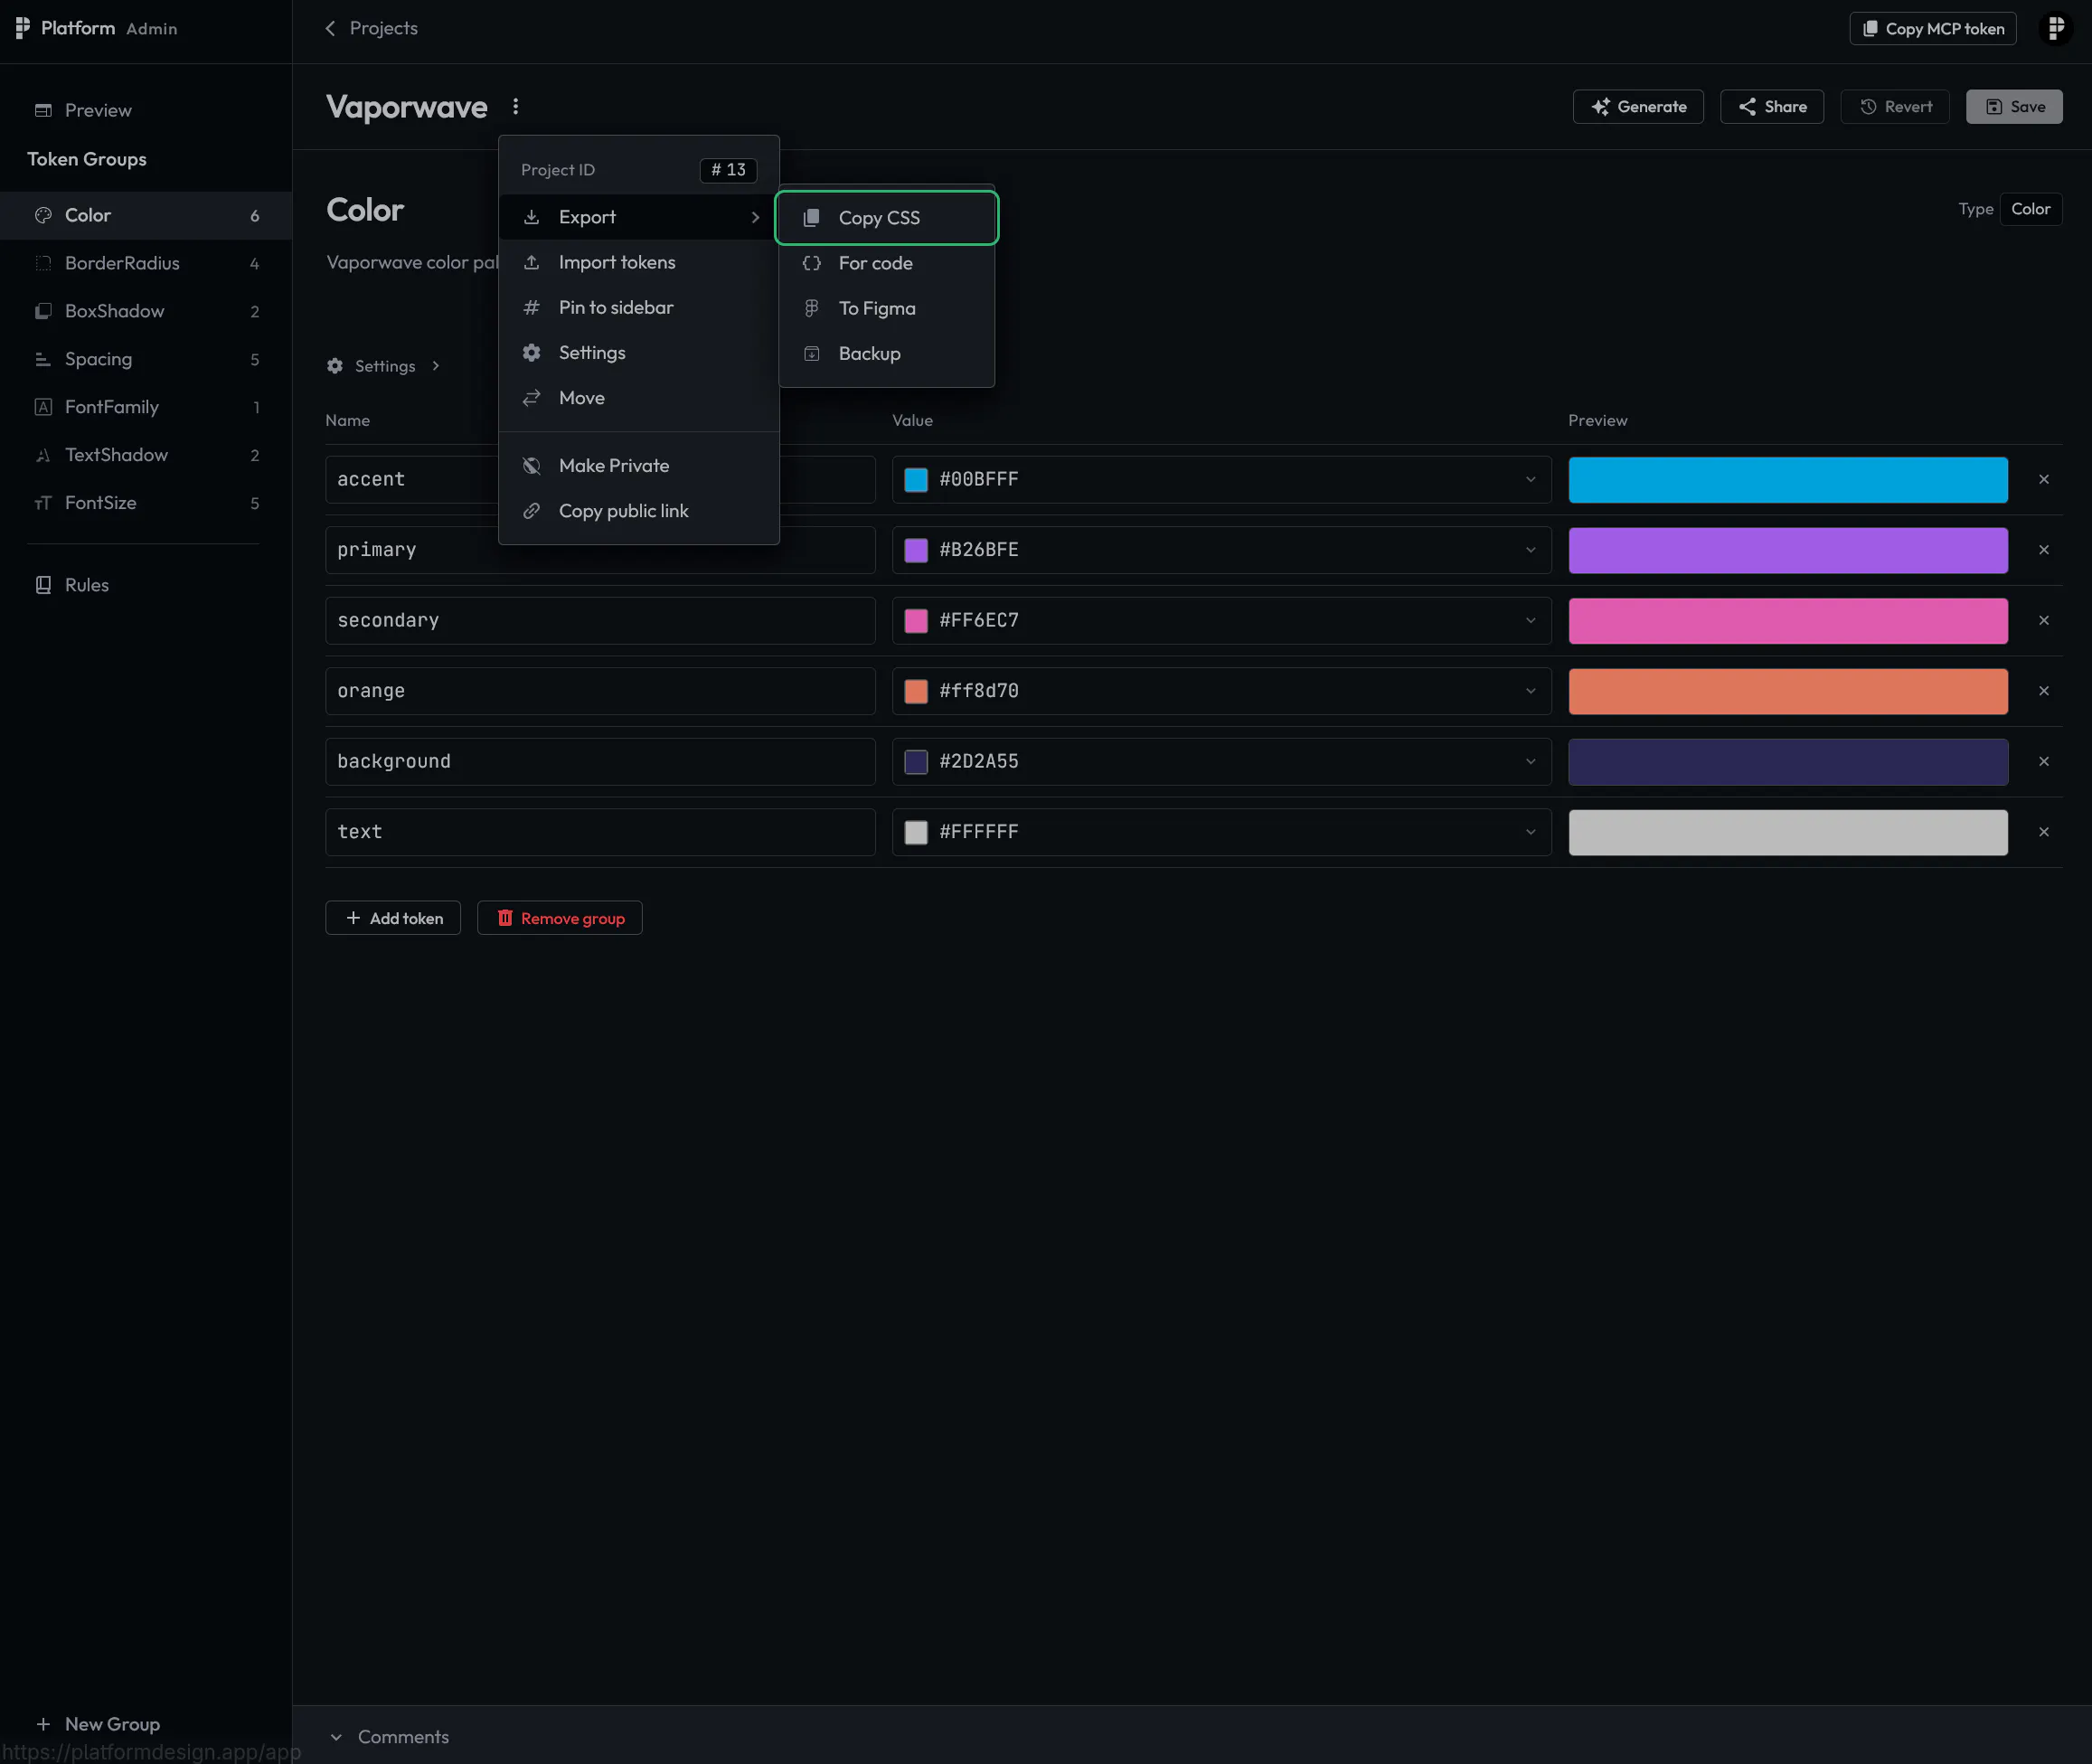Select the Color token group
This screenshot has height=1764, width=2092.
click(146, 215)
